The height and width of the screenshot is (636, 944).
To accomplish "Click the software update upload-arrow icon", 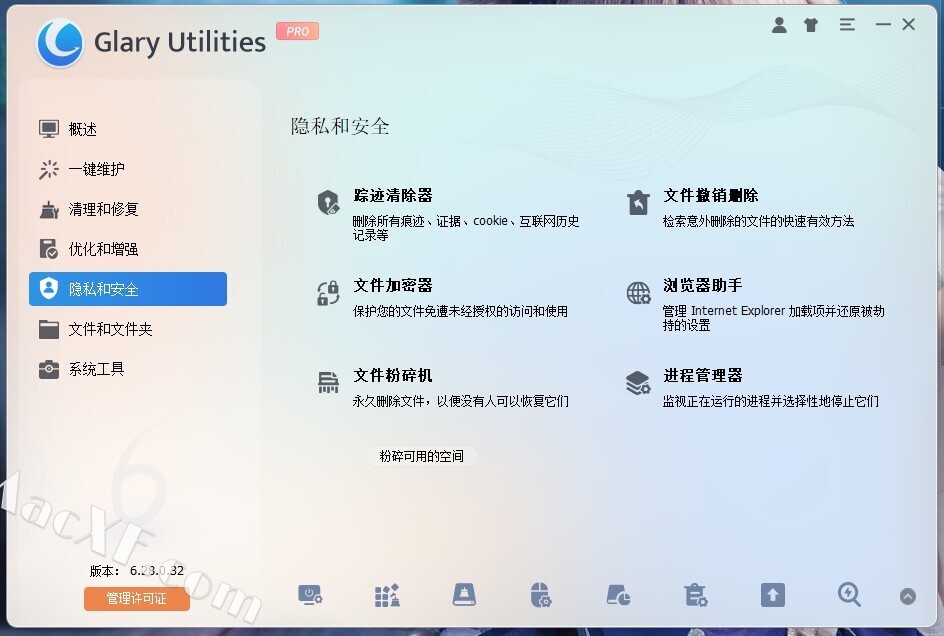I will coord(772,595).
